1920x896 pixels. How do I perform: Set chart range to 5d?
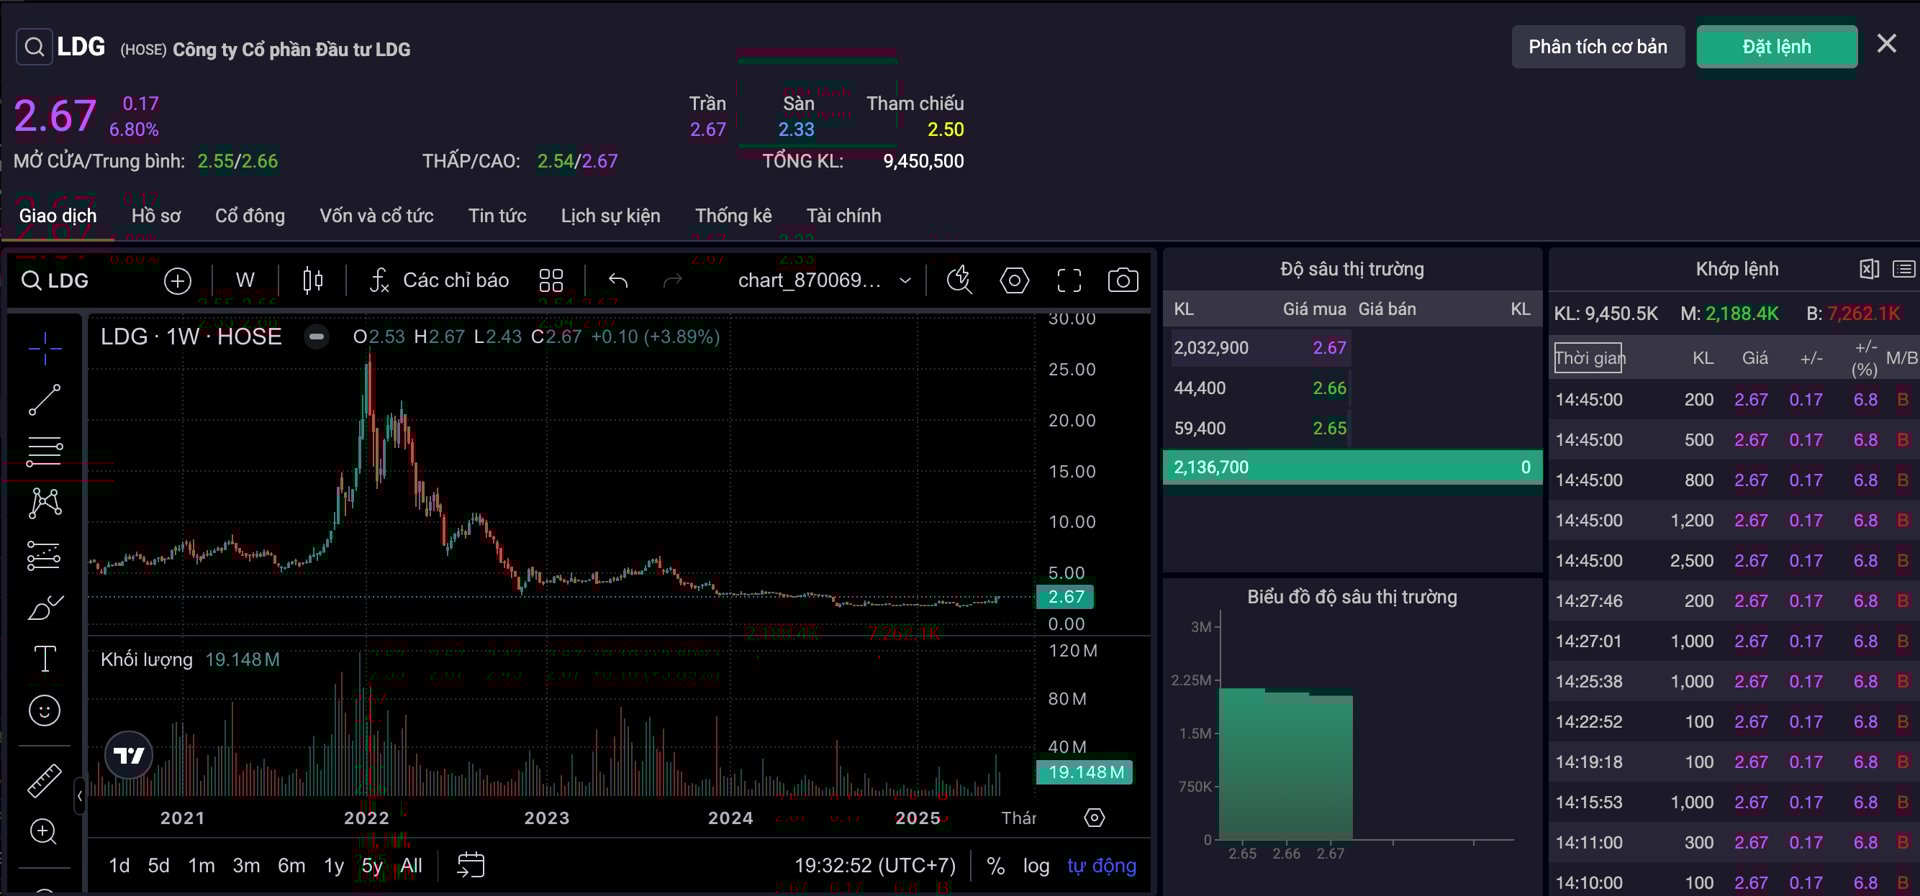click(158, 866)
